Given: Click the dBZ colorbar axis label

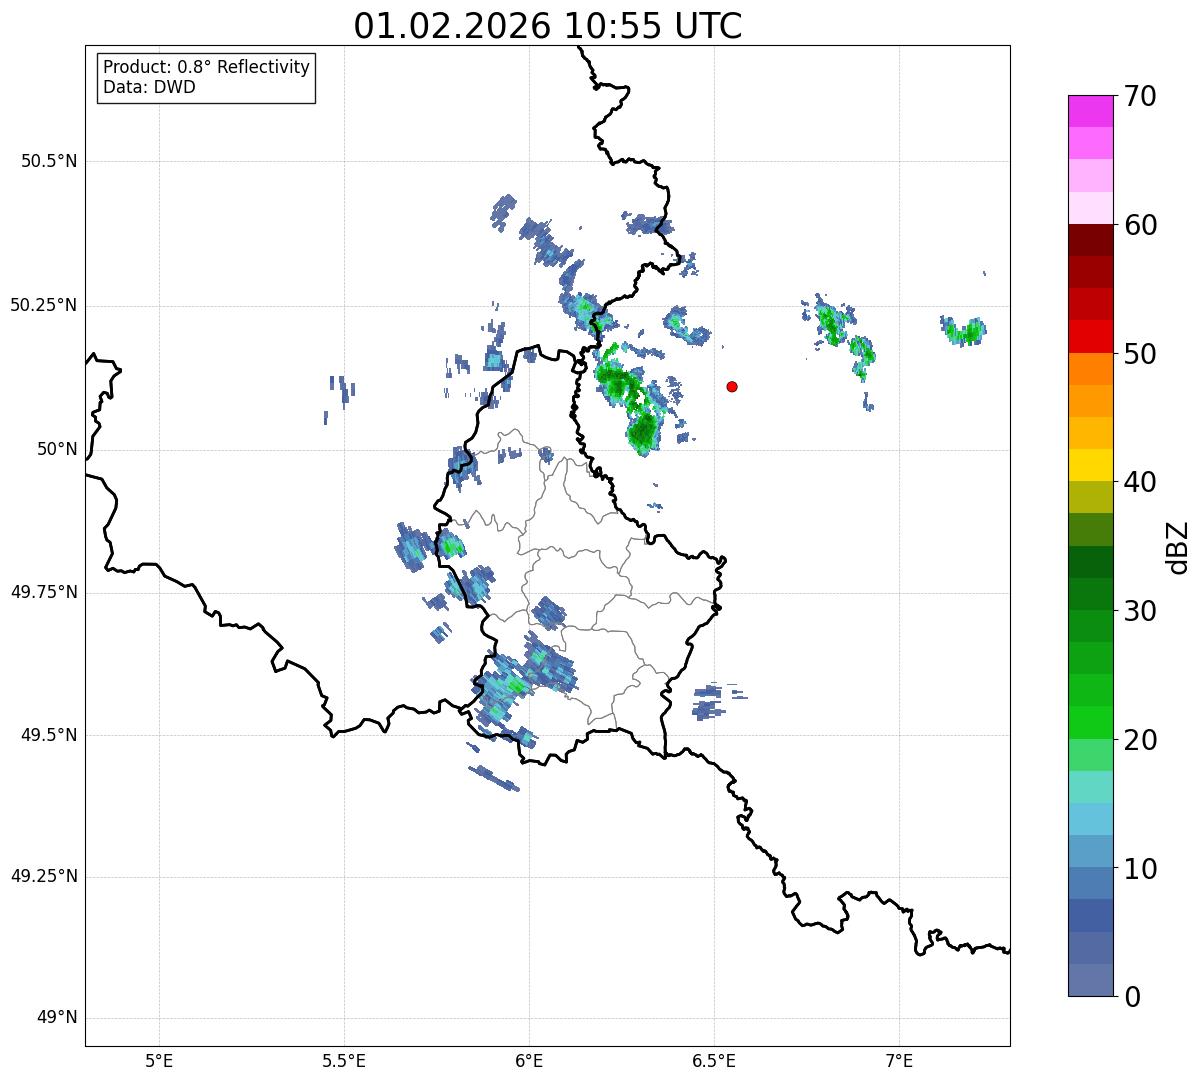Looking at the screenshot, I should (1179, 546).
